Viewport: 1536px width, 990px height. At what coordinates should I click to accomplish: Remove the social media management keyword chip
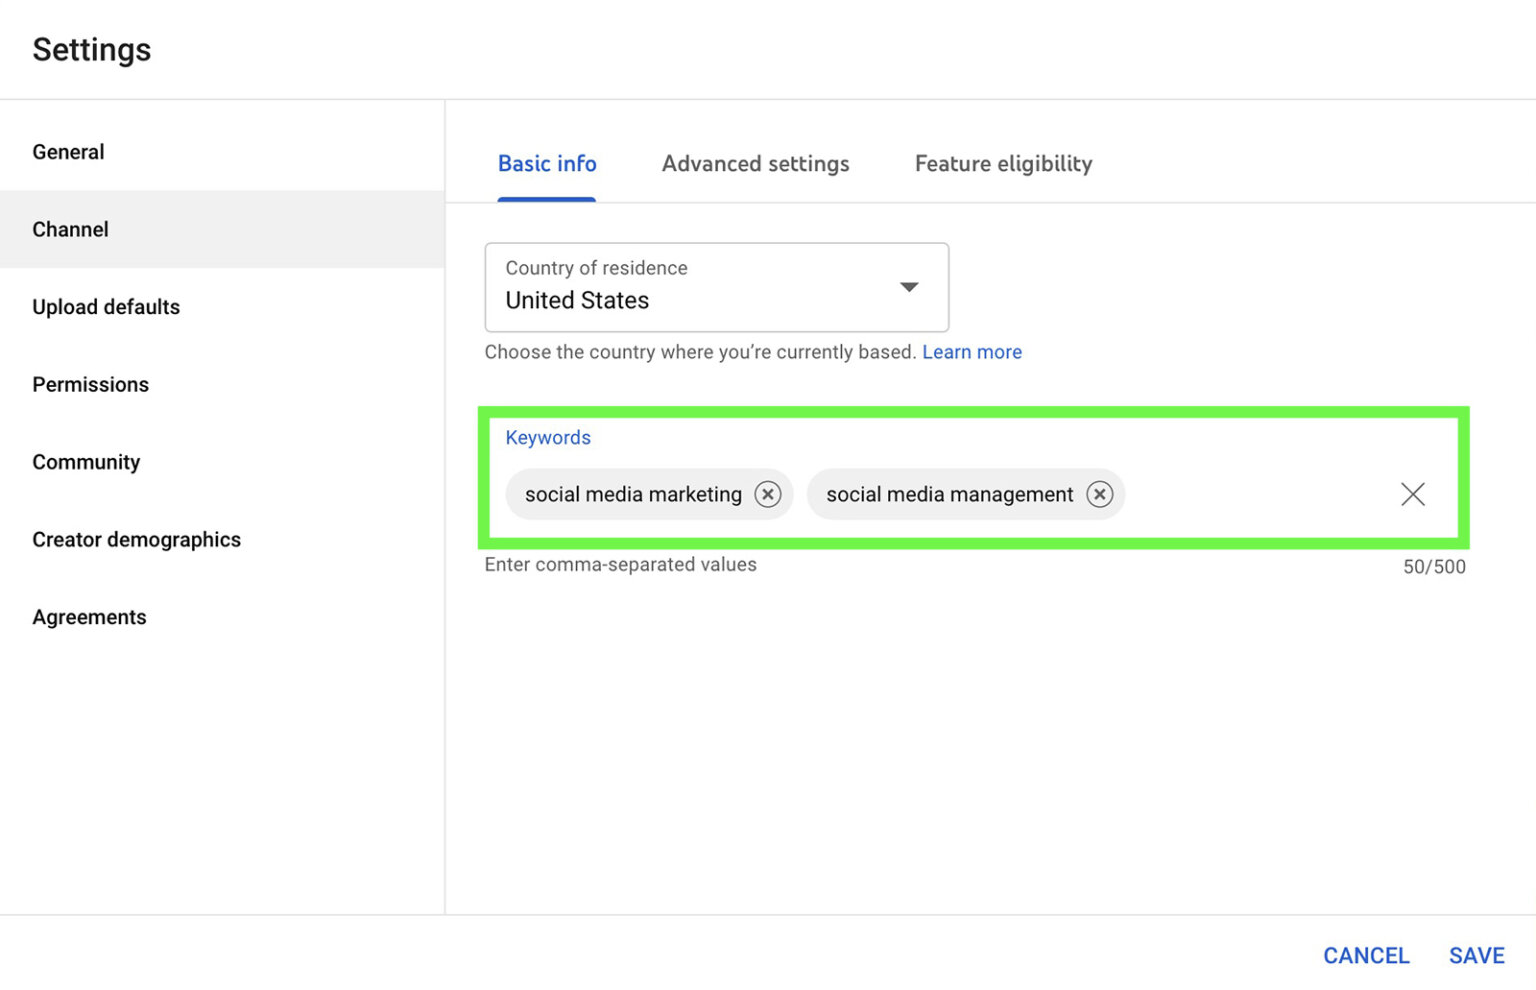point(1100,494)
